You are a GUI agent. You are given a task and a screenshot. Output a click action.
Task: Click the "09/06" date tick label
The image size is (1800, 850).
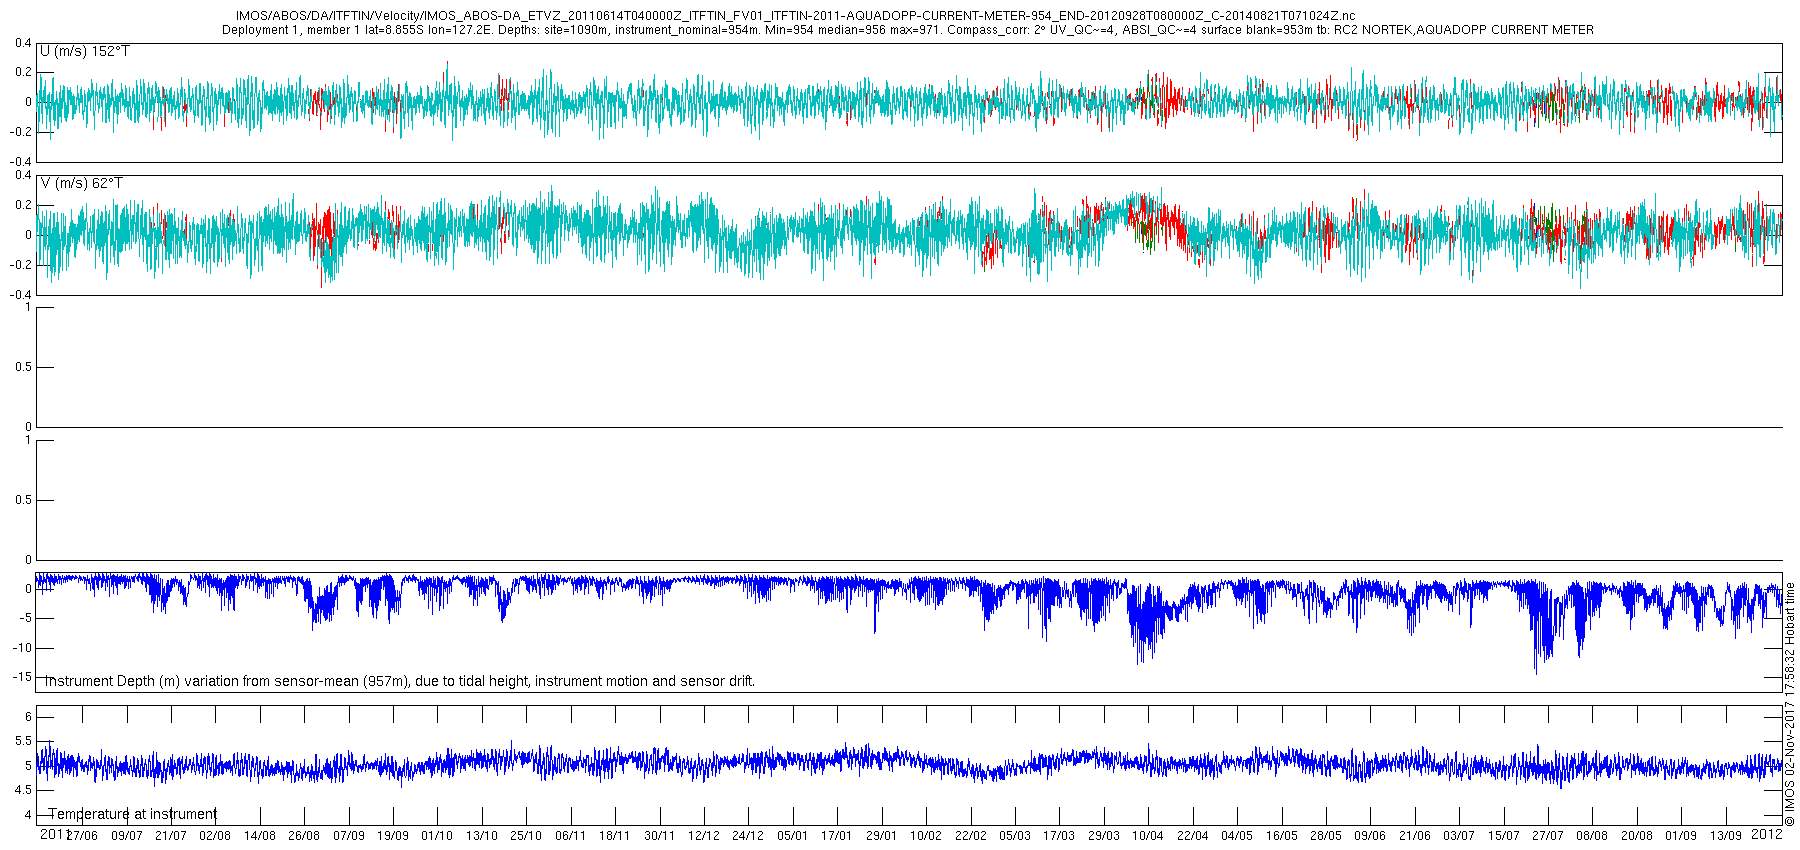[1370, 836]
